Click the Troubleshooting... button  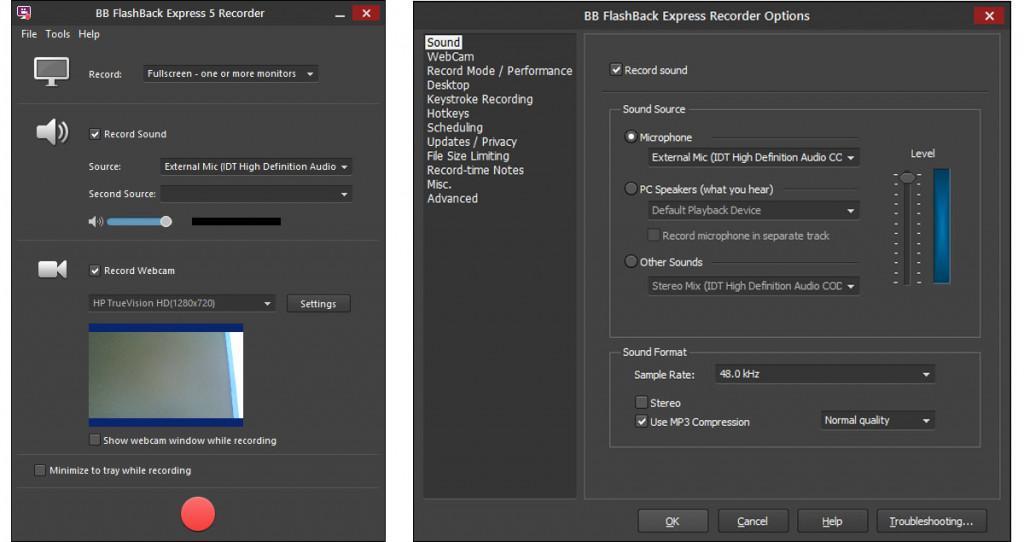click(x=931, y=521)
